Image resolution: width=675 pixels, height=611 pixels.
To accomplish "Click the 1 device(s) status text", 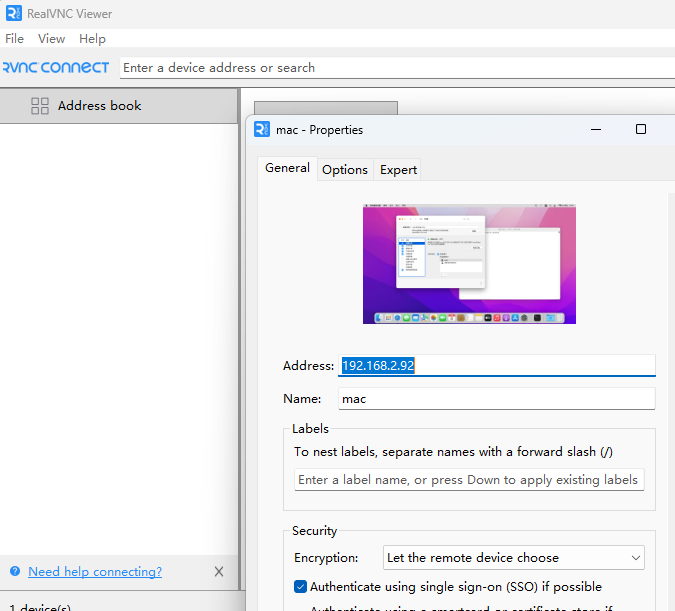I will pos(40,607).
